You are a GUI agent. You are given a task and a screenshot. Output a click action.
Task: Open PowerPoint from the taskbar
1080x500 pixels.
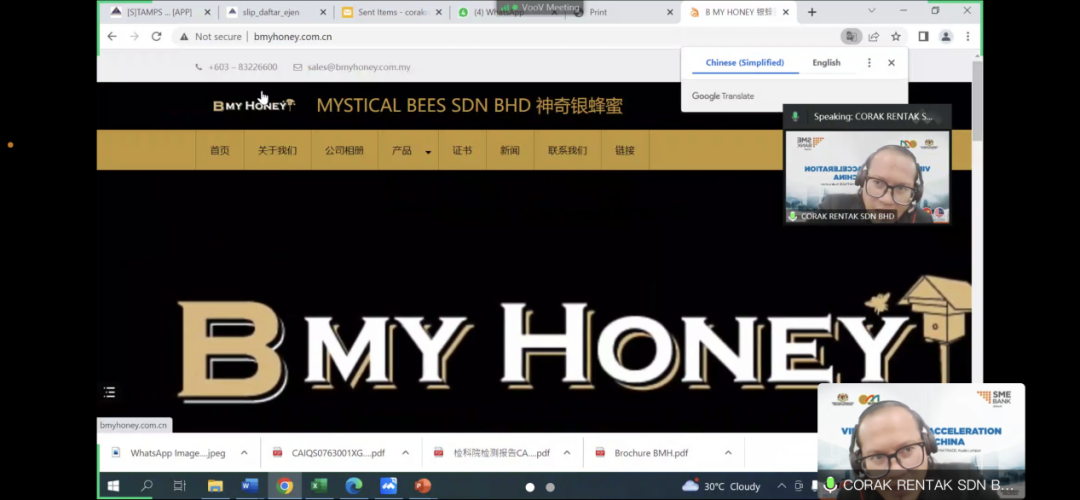pos(422,486)
